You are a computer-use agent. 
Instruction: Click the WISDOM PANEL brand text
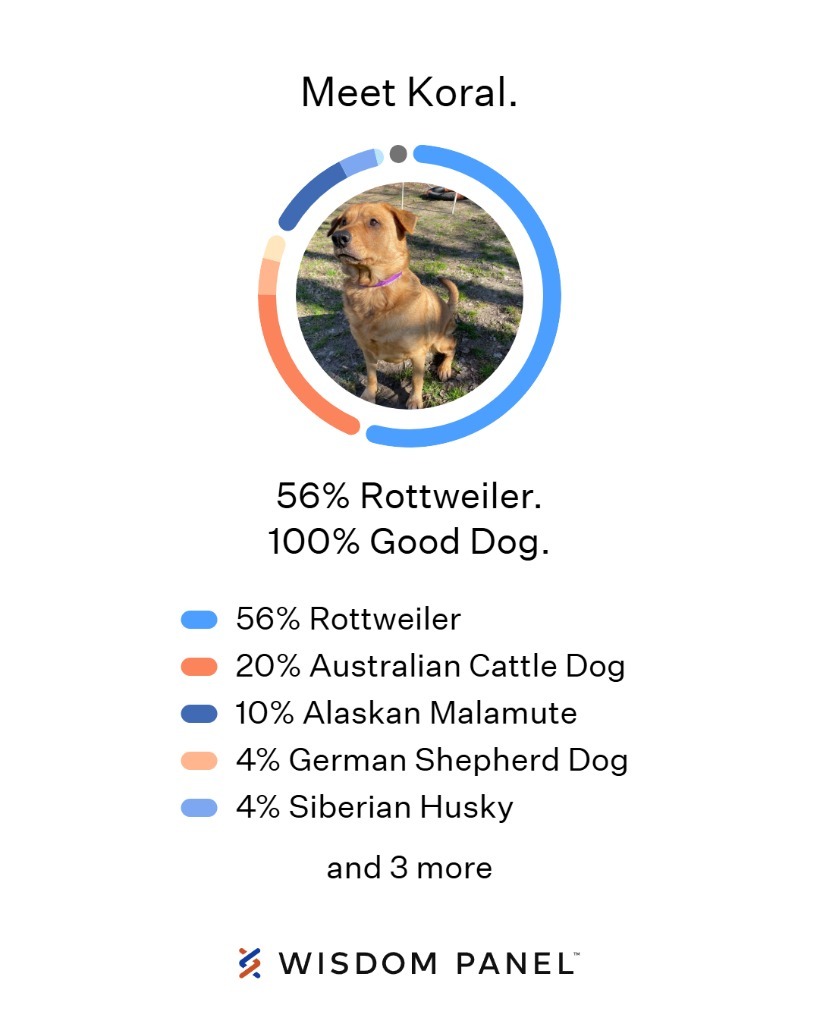(x=428, y=964)
